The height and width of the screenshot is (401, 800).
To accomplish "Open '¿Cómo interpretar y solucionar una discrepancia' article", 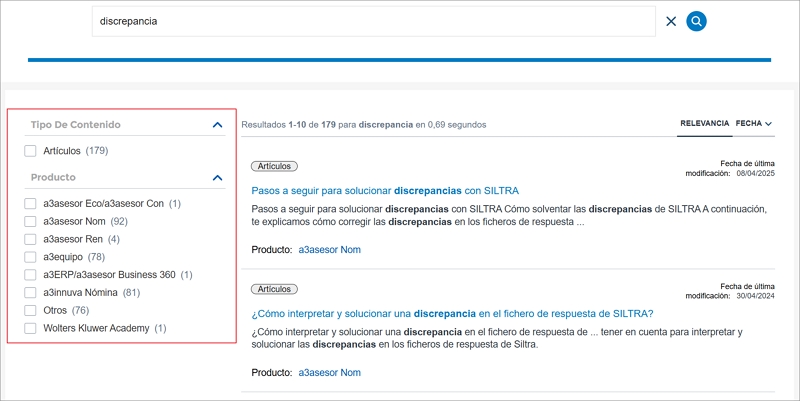I will pos(452,313).
